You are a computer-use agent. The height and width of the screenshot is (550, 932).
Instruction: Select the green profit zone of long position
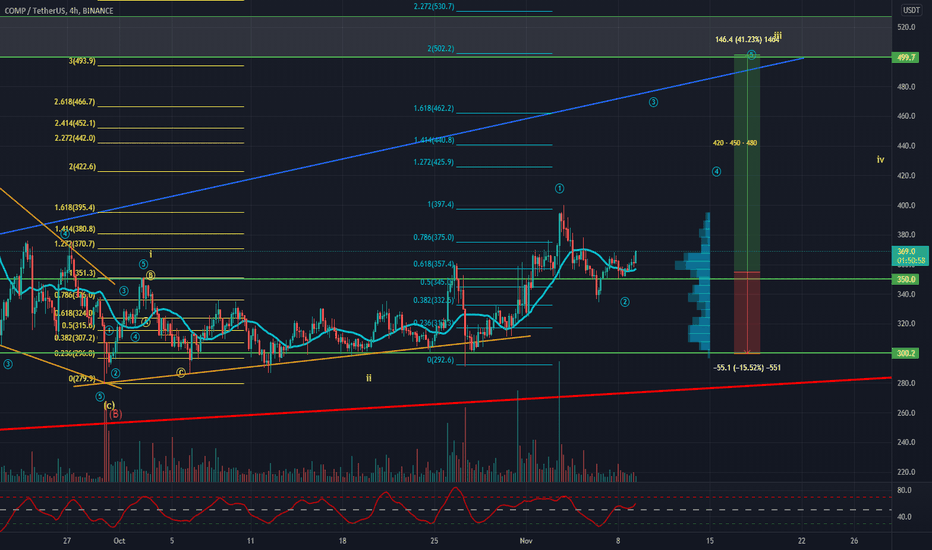click(x=747, y=164)
